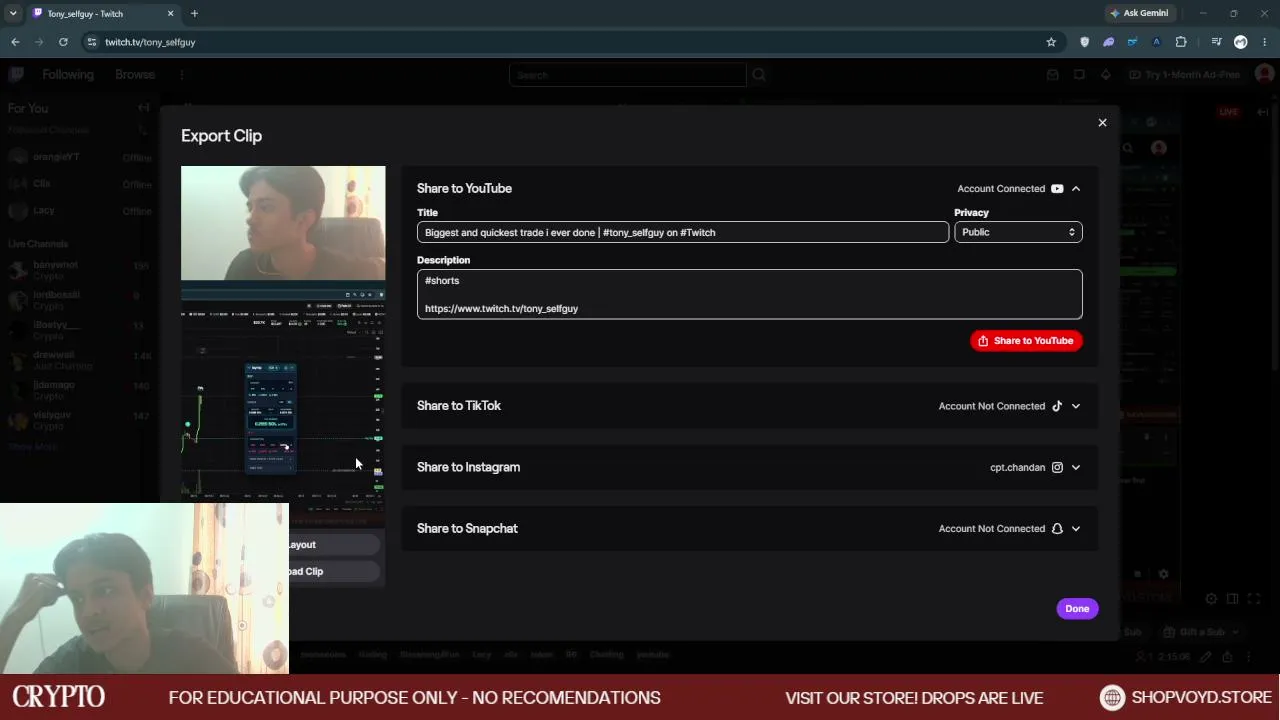Click the Twitch search magnifier icon
The height and width of the screenshot is (720, 1280).
pyautogui.click(x=759, y=75)
